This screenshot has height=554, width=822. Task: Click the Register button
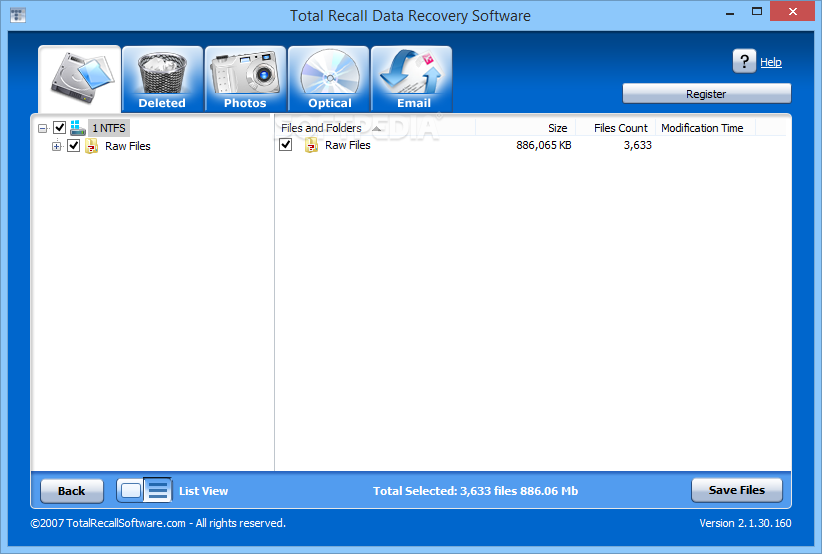coord(706,94)
